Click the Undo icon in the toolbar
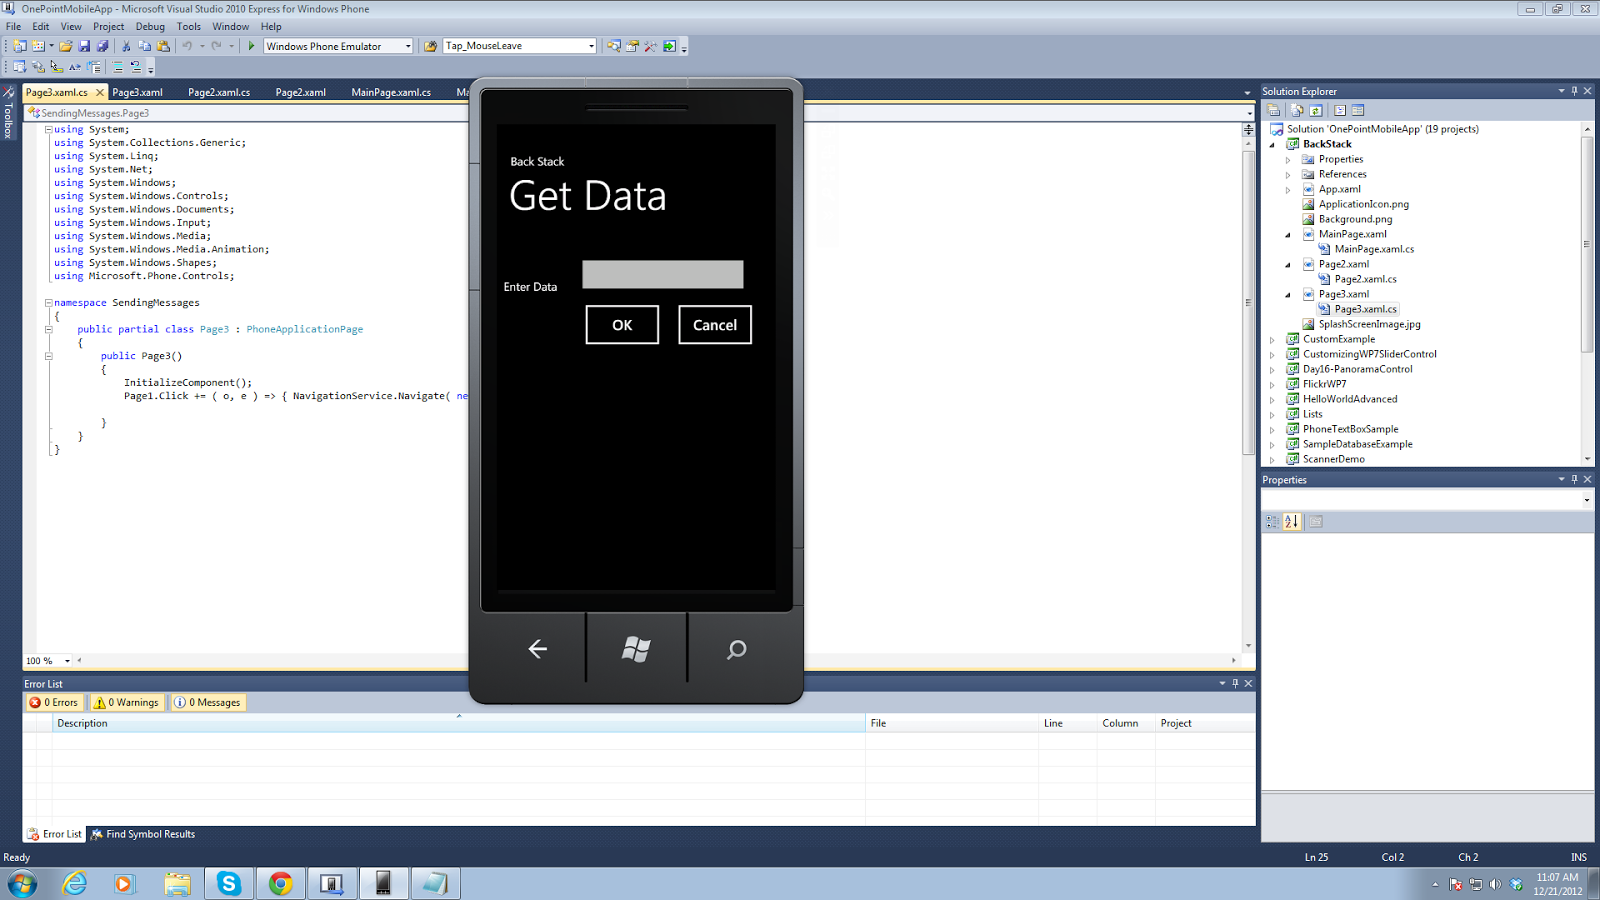The width and height of the screenshot is (1600, 900). (x=187, y=46)
